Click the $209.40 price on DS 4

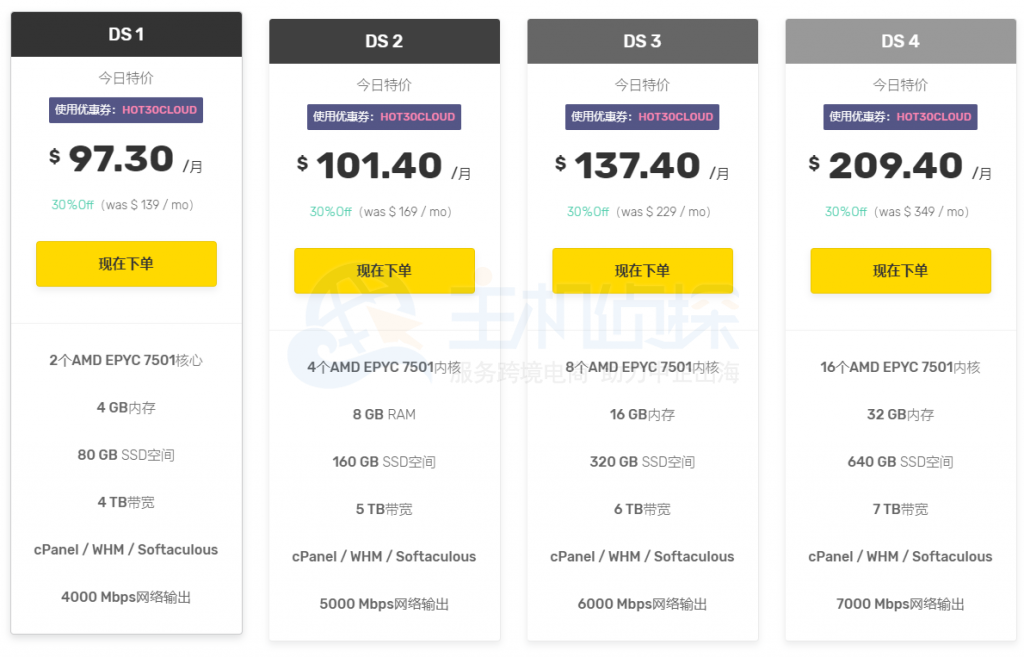pos(893,166)
